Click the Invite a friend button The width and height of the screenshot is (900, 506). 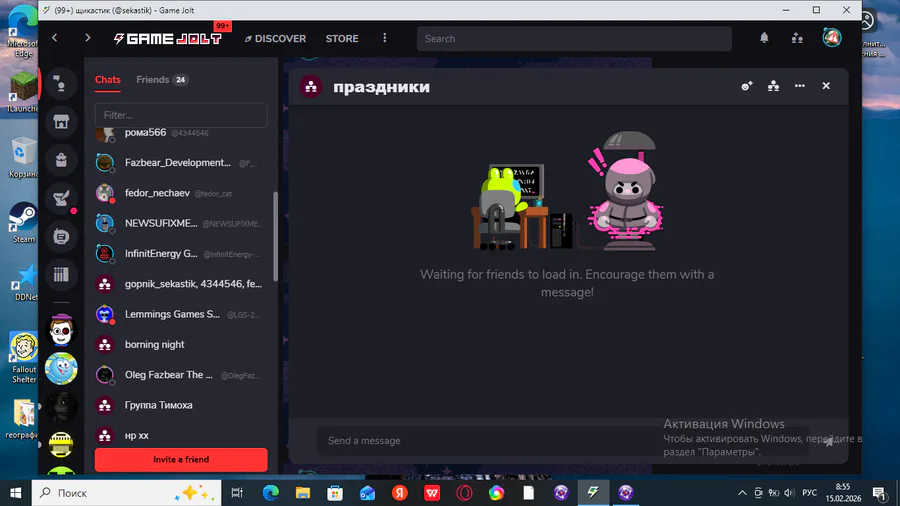coord(181,460)
